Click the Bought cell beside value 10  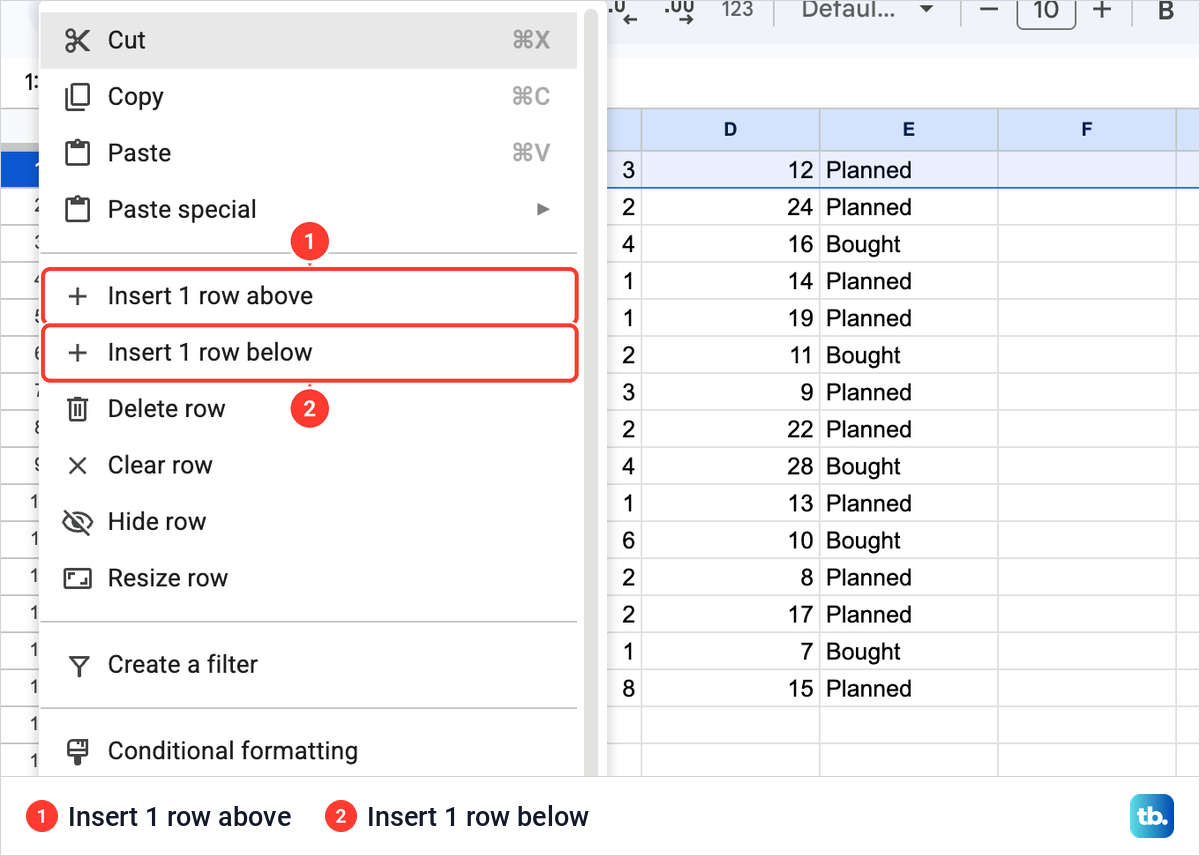(x=908, y=540)
